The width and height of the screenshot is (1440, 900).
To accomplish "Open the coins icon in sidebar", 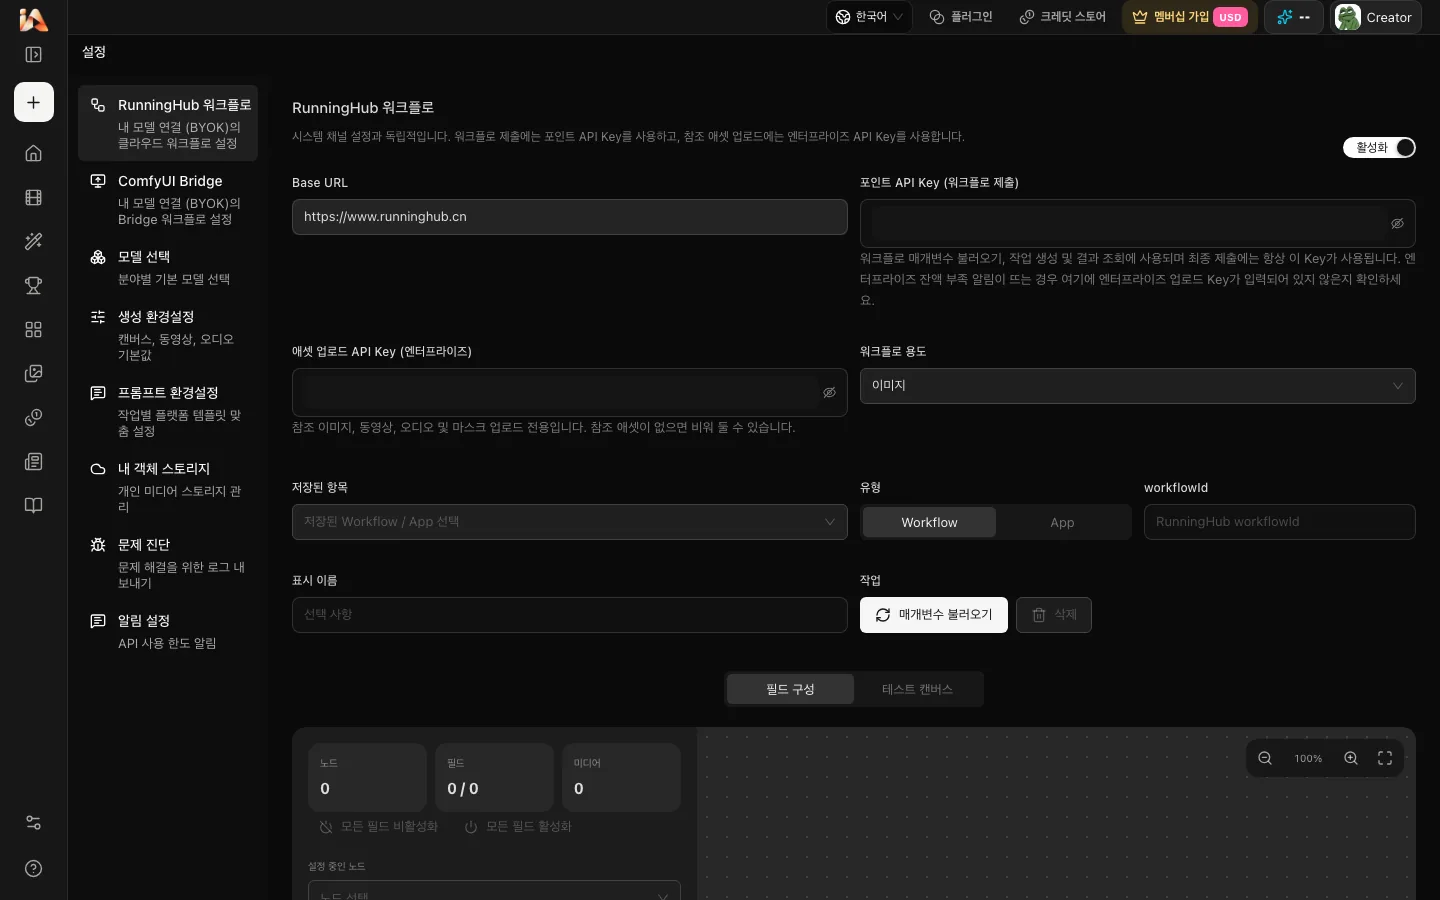I will tap(33, 417).
